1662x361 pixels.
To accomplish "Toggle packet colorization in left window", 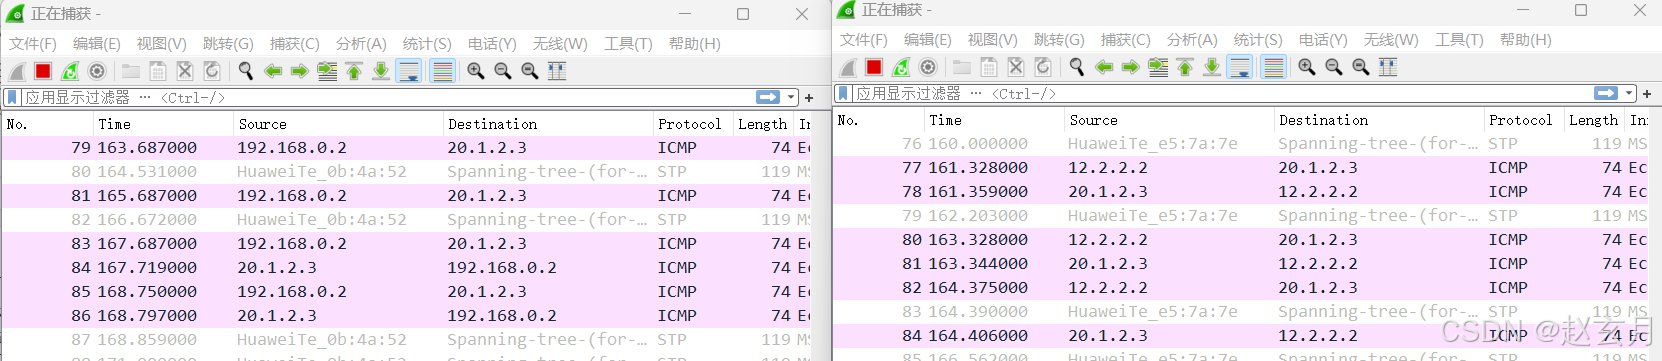I will pyautogui.click(x=442, y=71).
